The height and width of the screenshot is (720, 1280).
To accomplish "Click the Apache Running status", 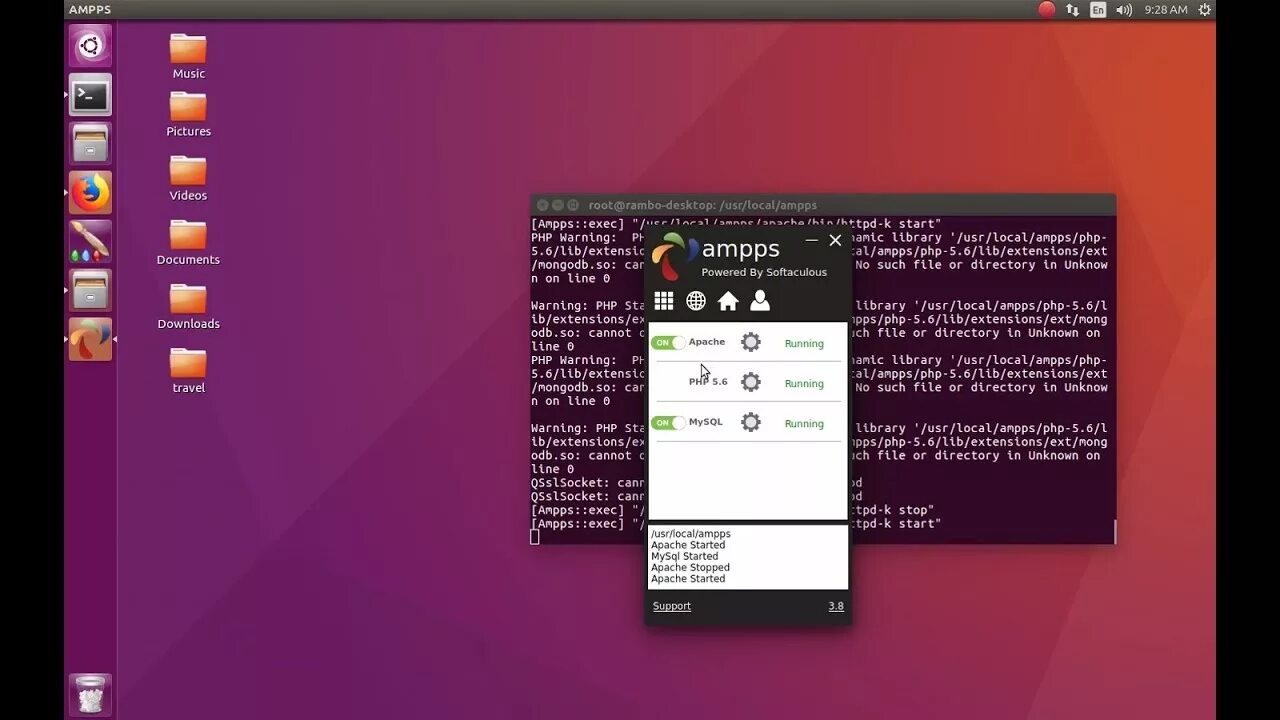I will point(804,343).
